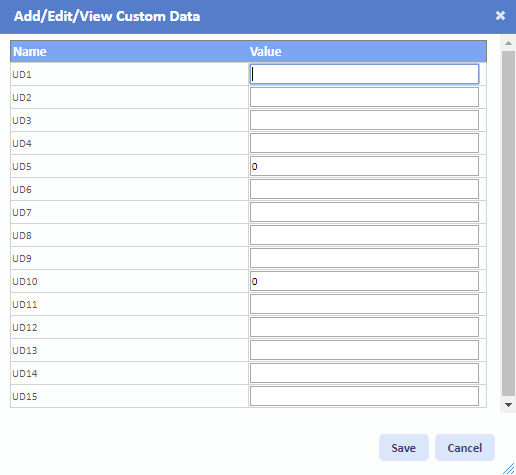Viewport: 516px width, 475px height.
Task: Cancel the custom data dialog
Action: (465, 448)
